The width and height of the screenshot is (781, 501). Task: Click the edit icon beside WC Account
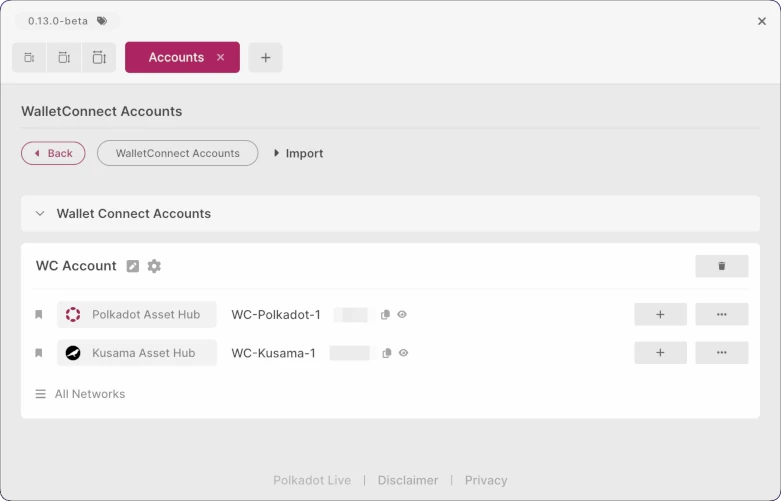pyautogui.click(x=133, y=266)
